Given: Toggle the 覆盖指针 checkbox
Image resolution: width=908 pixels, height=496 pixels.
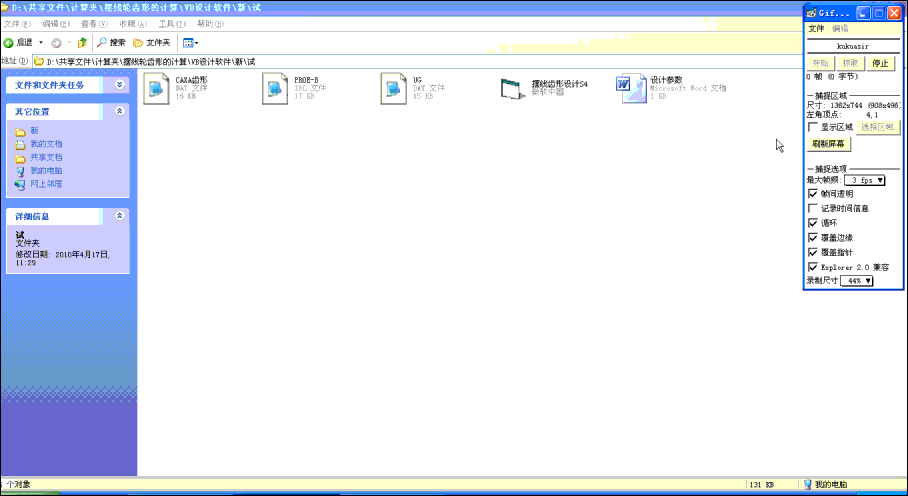Looking at the screenshot, I should [813, 252].
